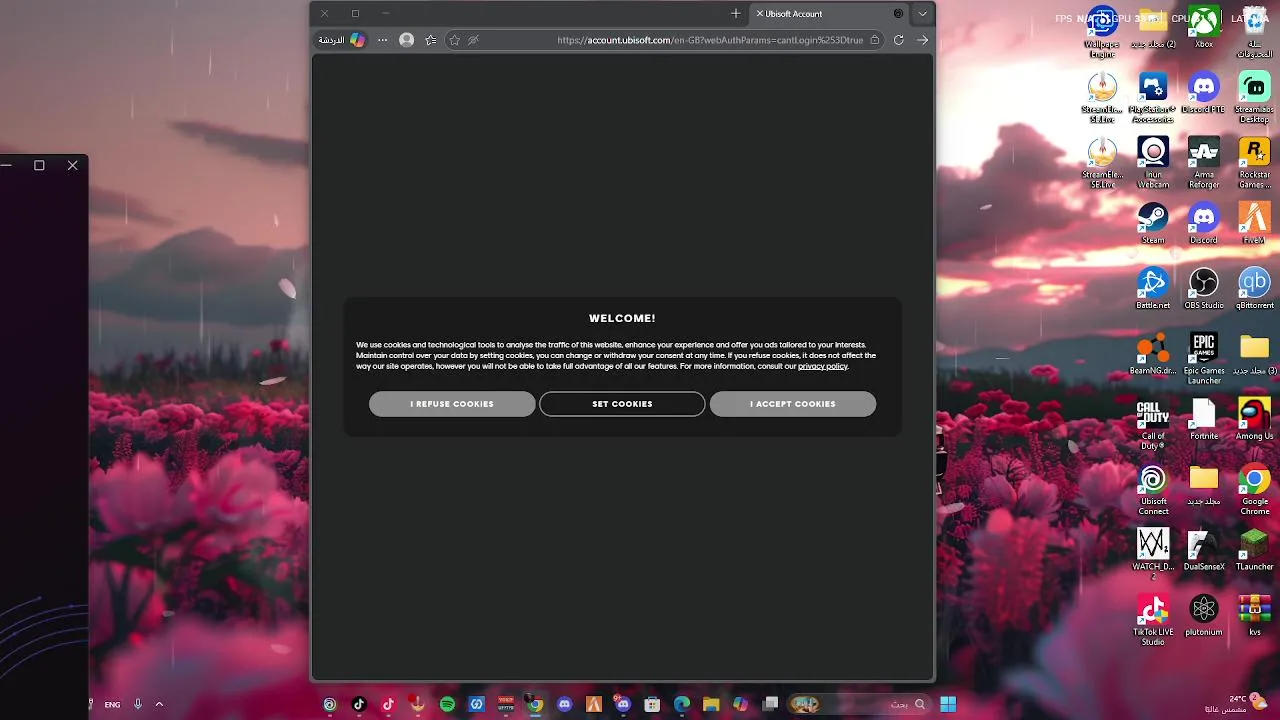Launch OBS Studio desktop shortcut
1280x720 pixels.
pos(1204,289)
